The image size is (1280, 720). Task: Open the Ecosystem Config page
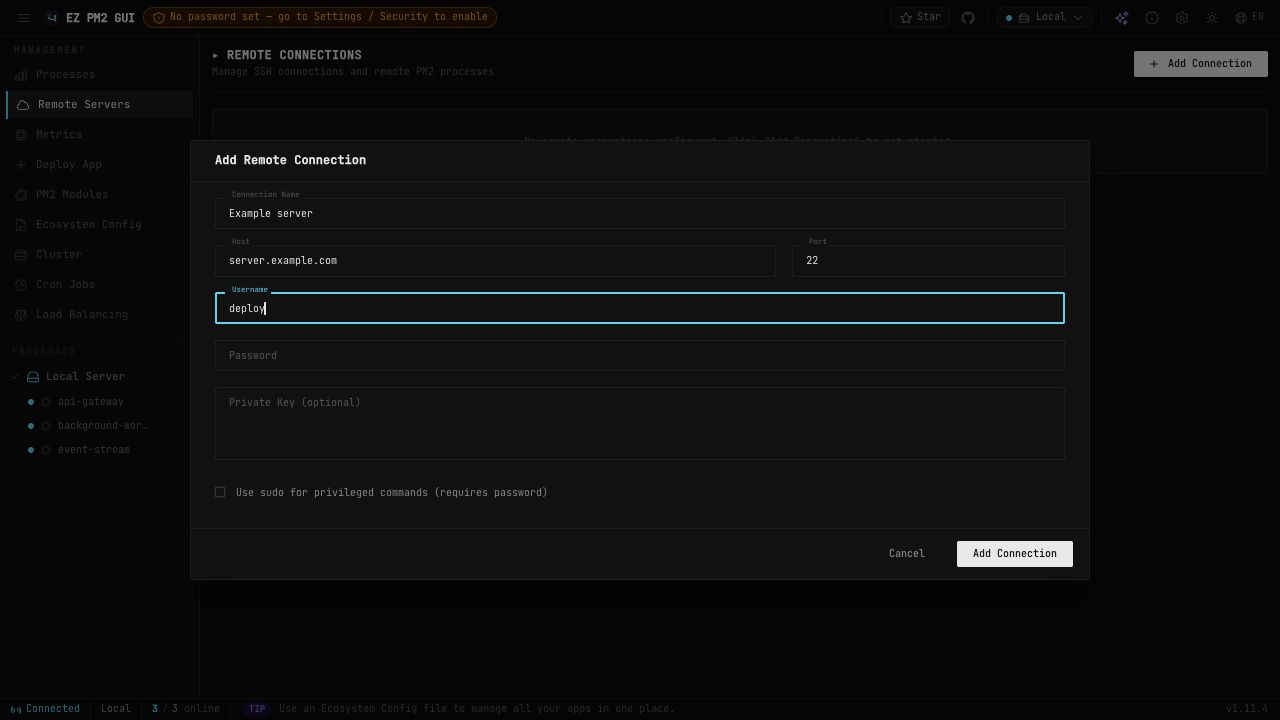tap(99, 225)
